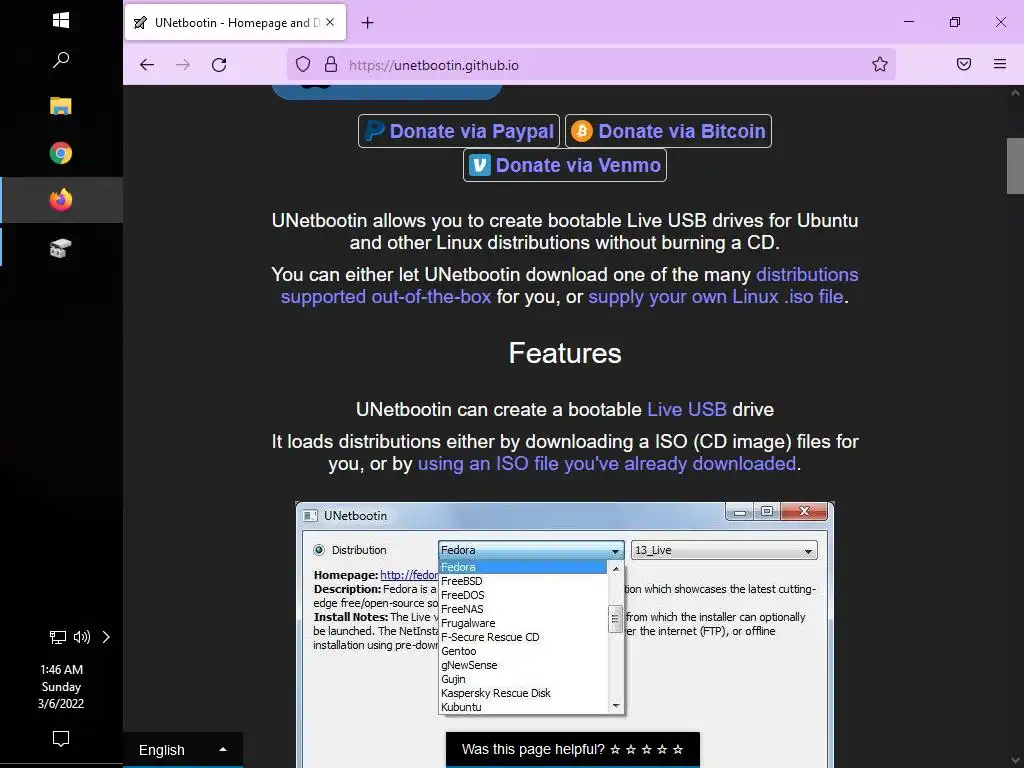
Task: Click the Donate via Venmo button
Action: click(x=565, y=165)
